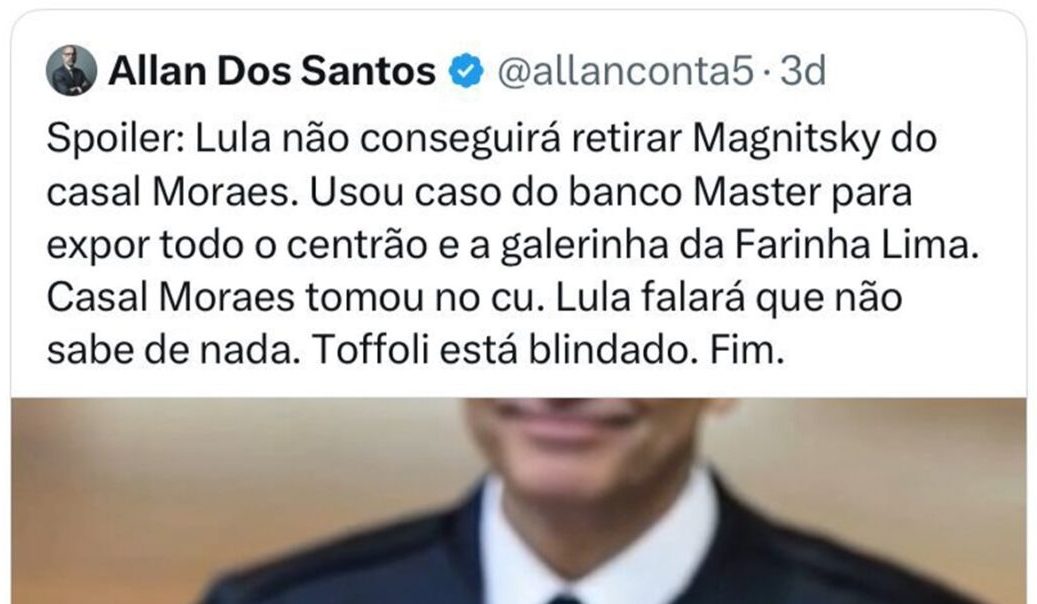Click the blue verified badge icon
The height and width of the screenshot is (604, 1037).
(466, 71)
